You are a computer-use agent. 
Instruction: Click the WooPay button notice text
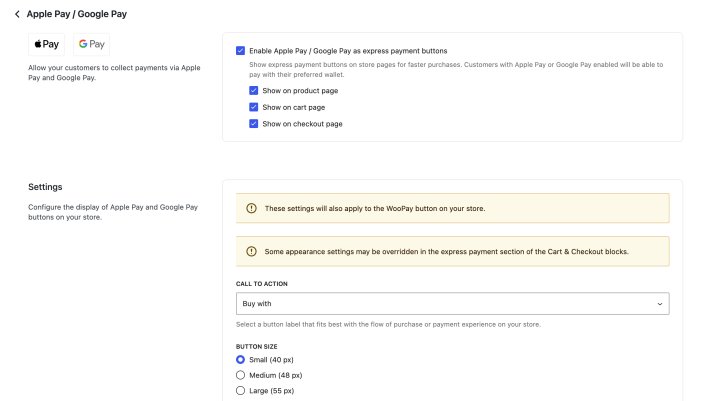(x=375, y=209)
